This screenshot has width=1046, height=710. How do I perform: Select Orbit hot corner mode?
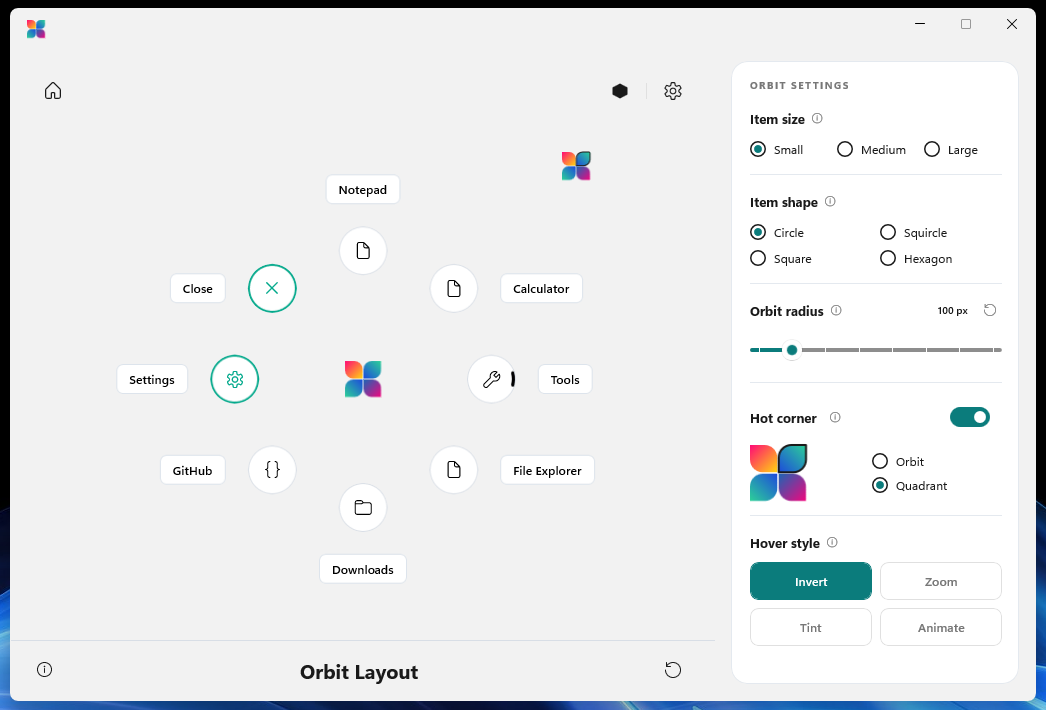898,461
